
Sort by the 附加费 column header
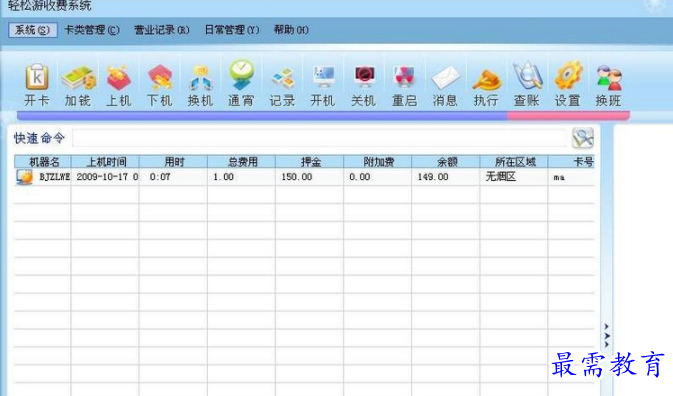(x=377, y=162)
